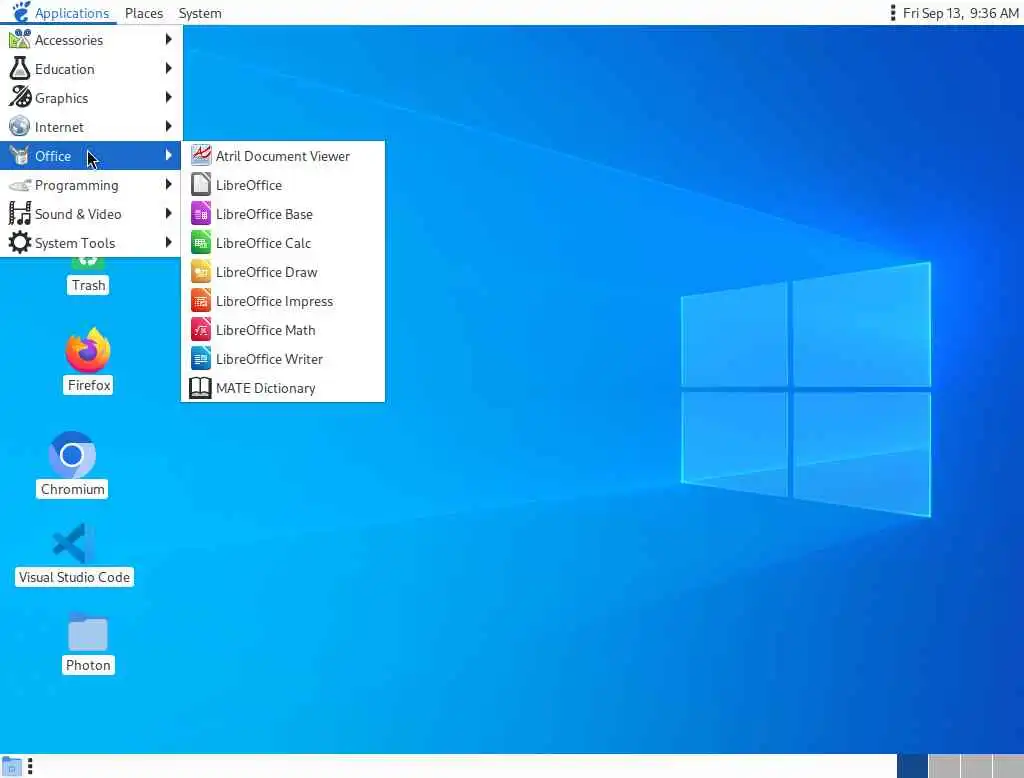Click the LibreOffice Base text label
The height and width of the screenshot is (778, 1024).
pos(264,214)
